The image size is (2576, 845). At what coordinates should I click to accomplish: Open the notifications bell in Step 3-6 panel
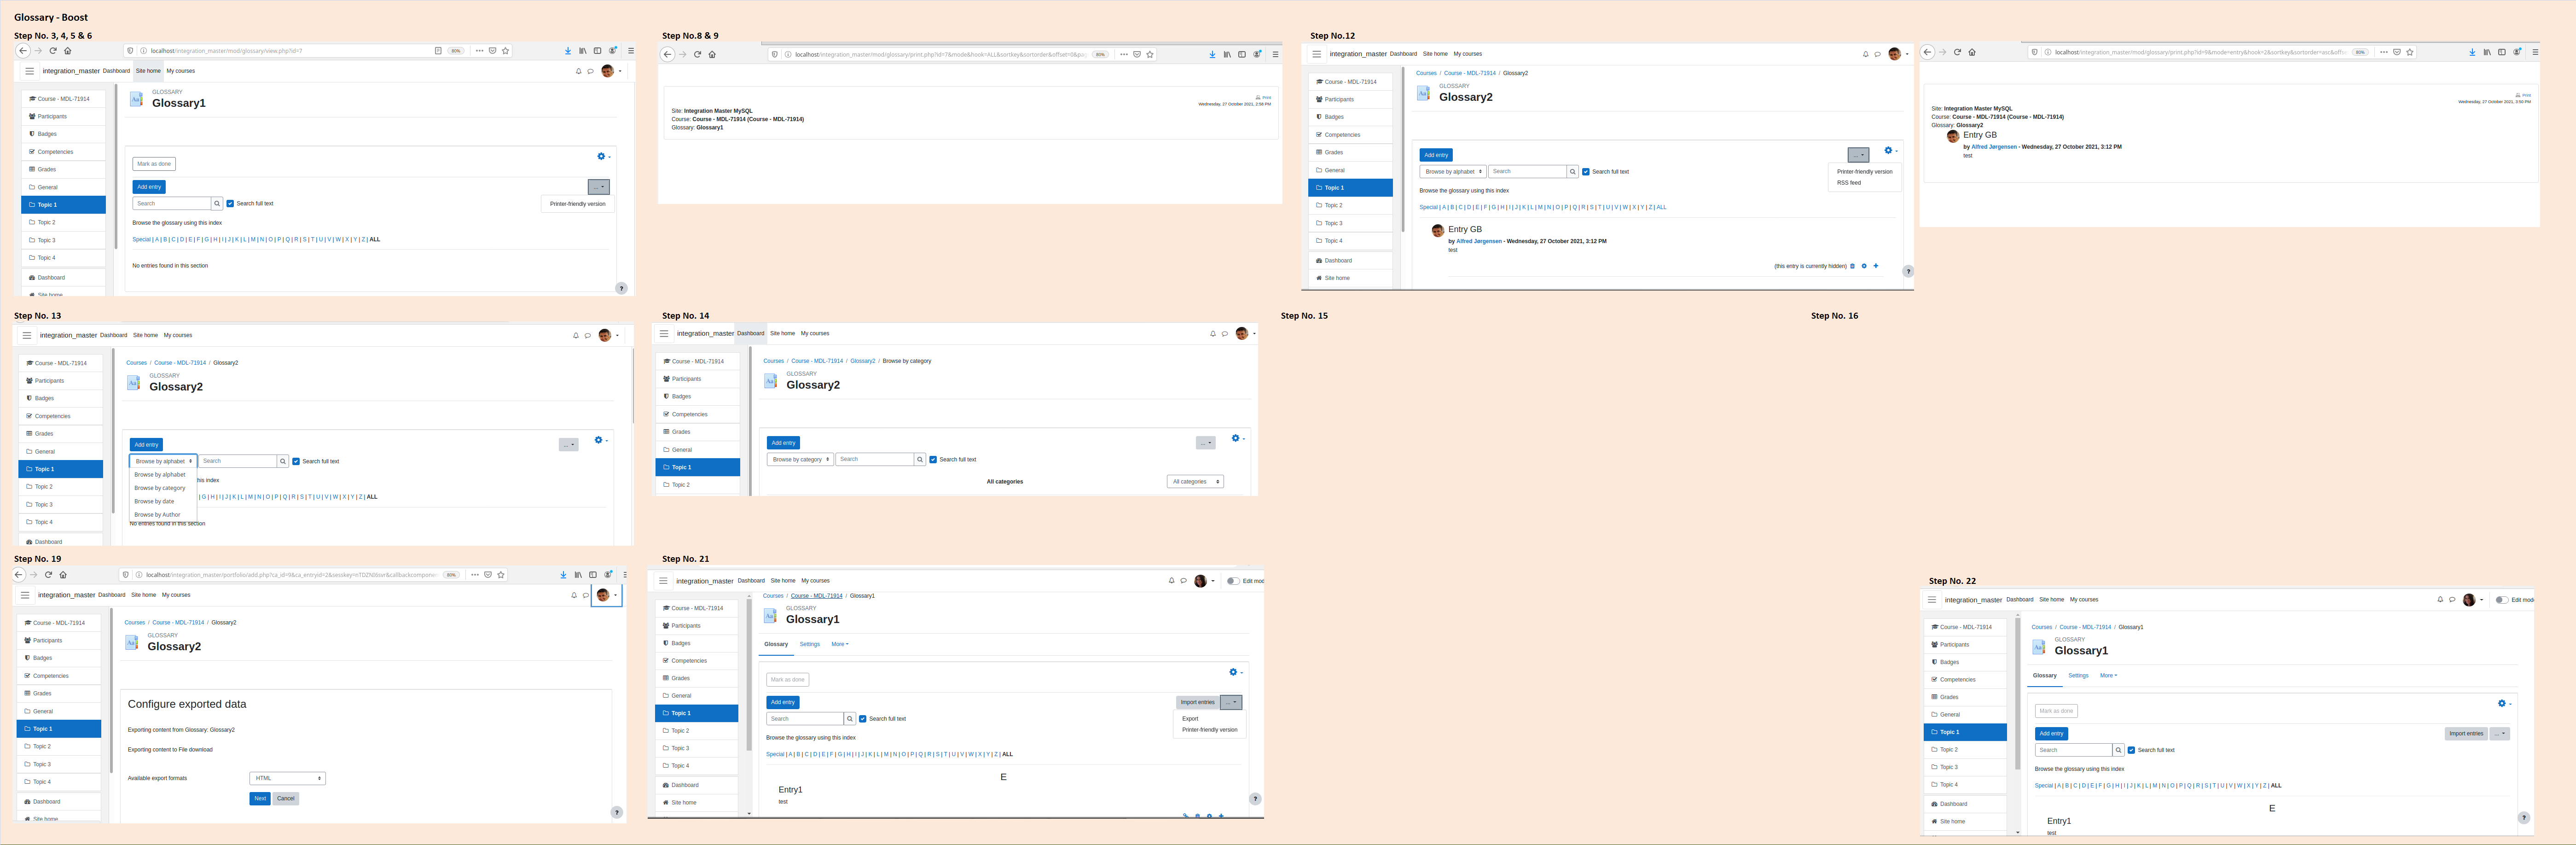tap(578, 71)
